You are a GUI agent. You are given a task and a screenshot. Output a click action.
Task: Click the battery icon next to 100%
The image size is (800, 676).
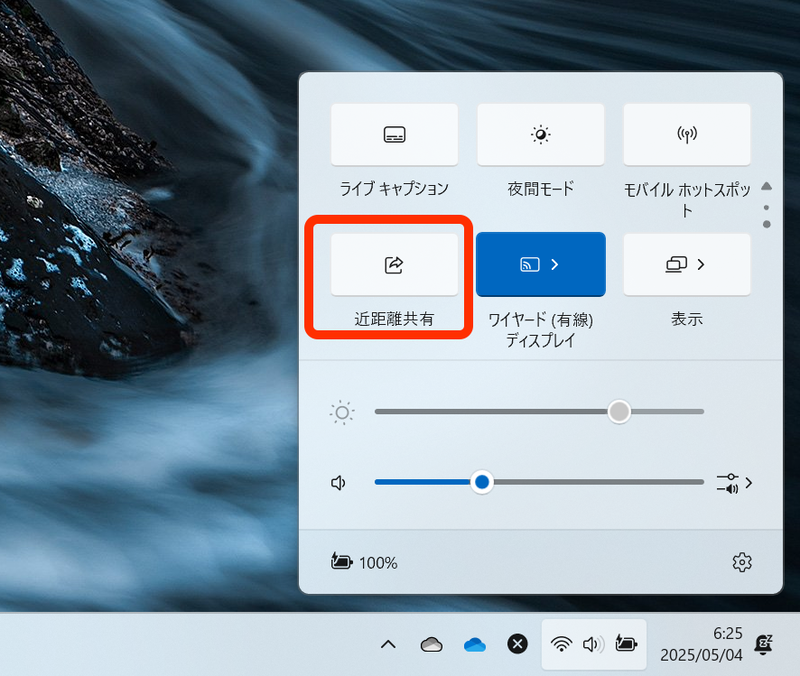click(x=340, y=562)
